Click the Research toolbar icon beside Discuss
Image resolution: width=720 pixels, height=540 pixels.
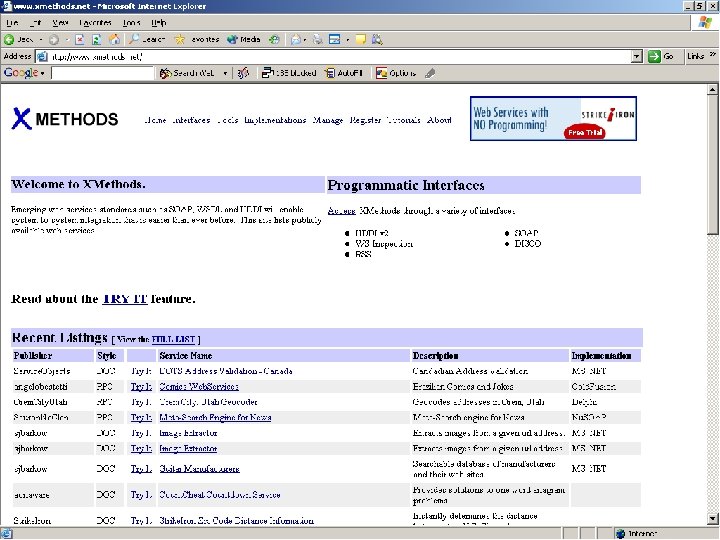tap(377, 39)
